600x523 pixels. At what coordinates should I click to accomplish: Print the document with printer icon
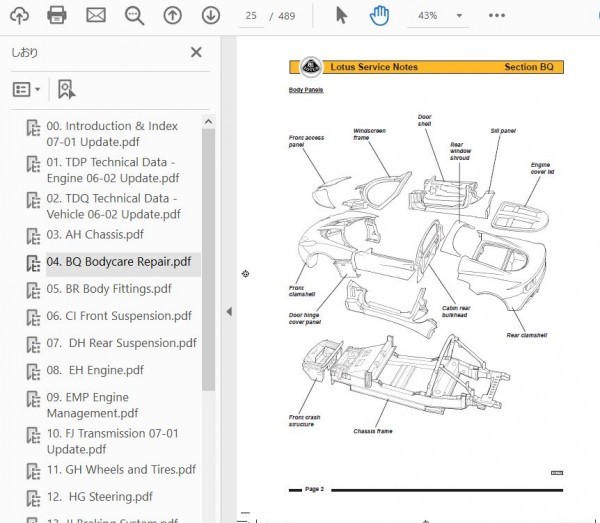pos(57,16)
